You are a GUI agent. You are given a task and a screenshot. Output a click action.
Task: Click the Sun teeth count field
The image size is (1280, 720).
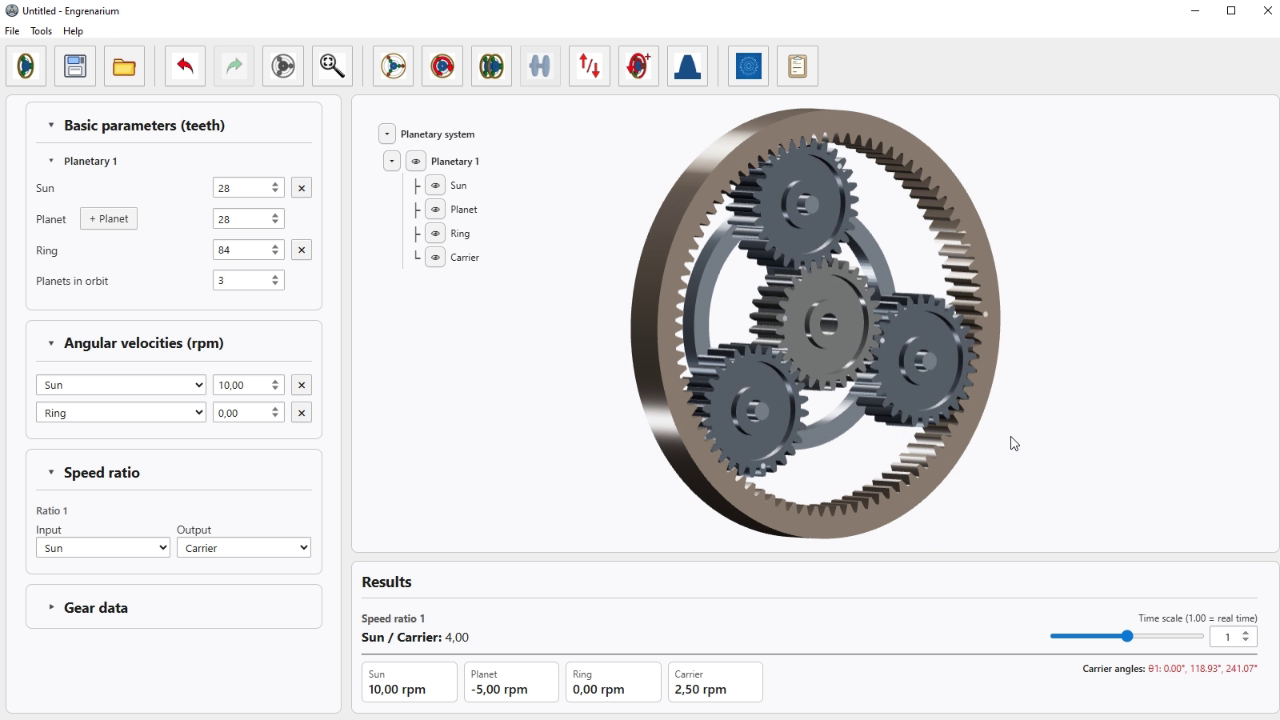(248, 188)
